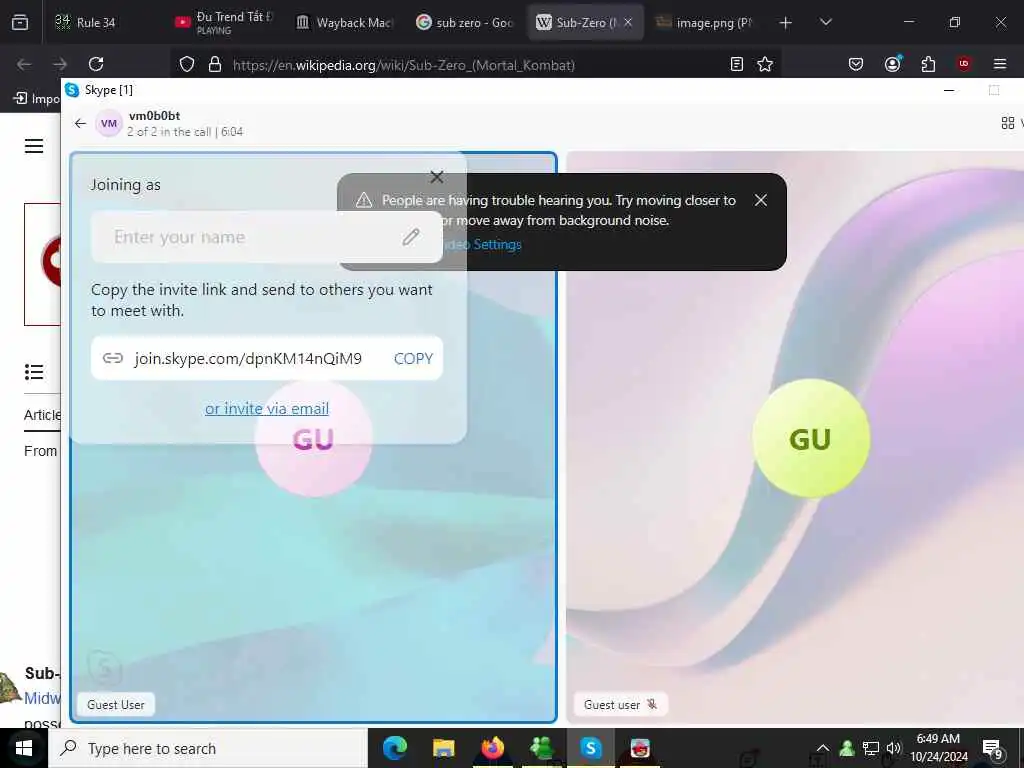This screenshot has width=1024, height=768.
Task: Open the uBlock Origin extension icon
Action: click(964, 64)
